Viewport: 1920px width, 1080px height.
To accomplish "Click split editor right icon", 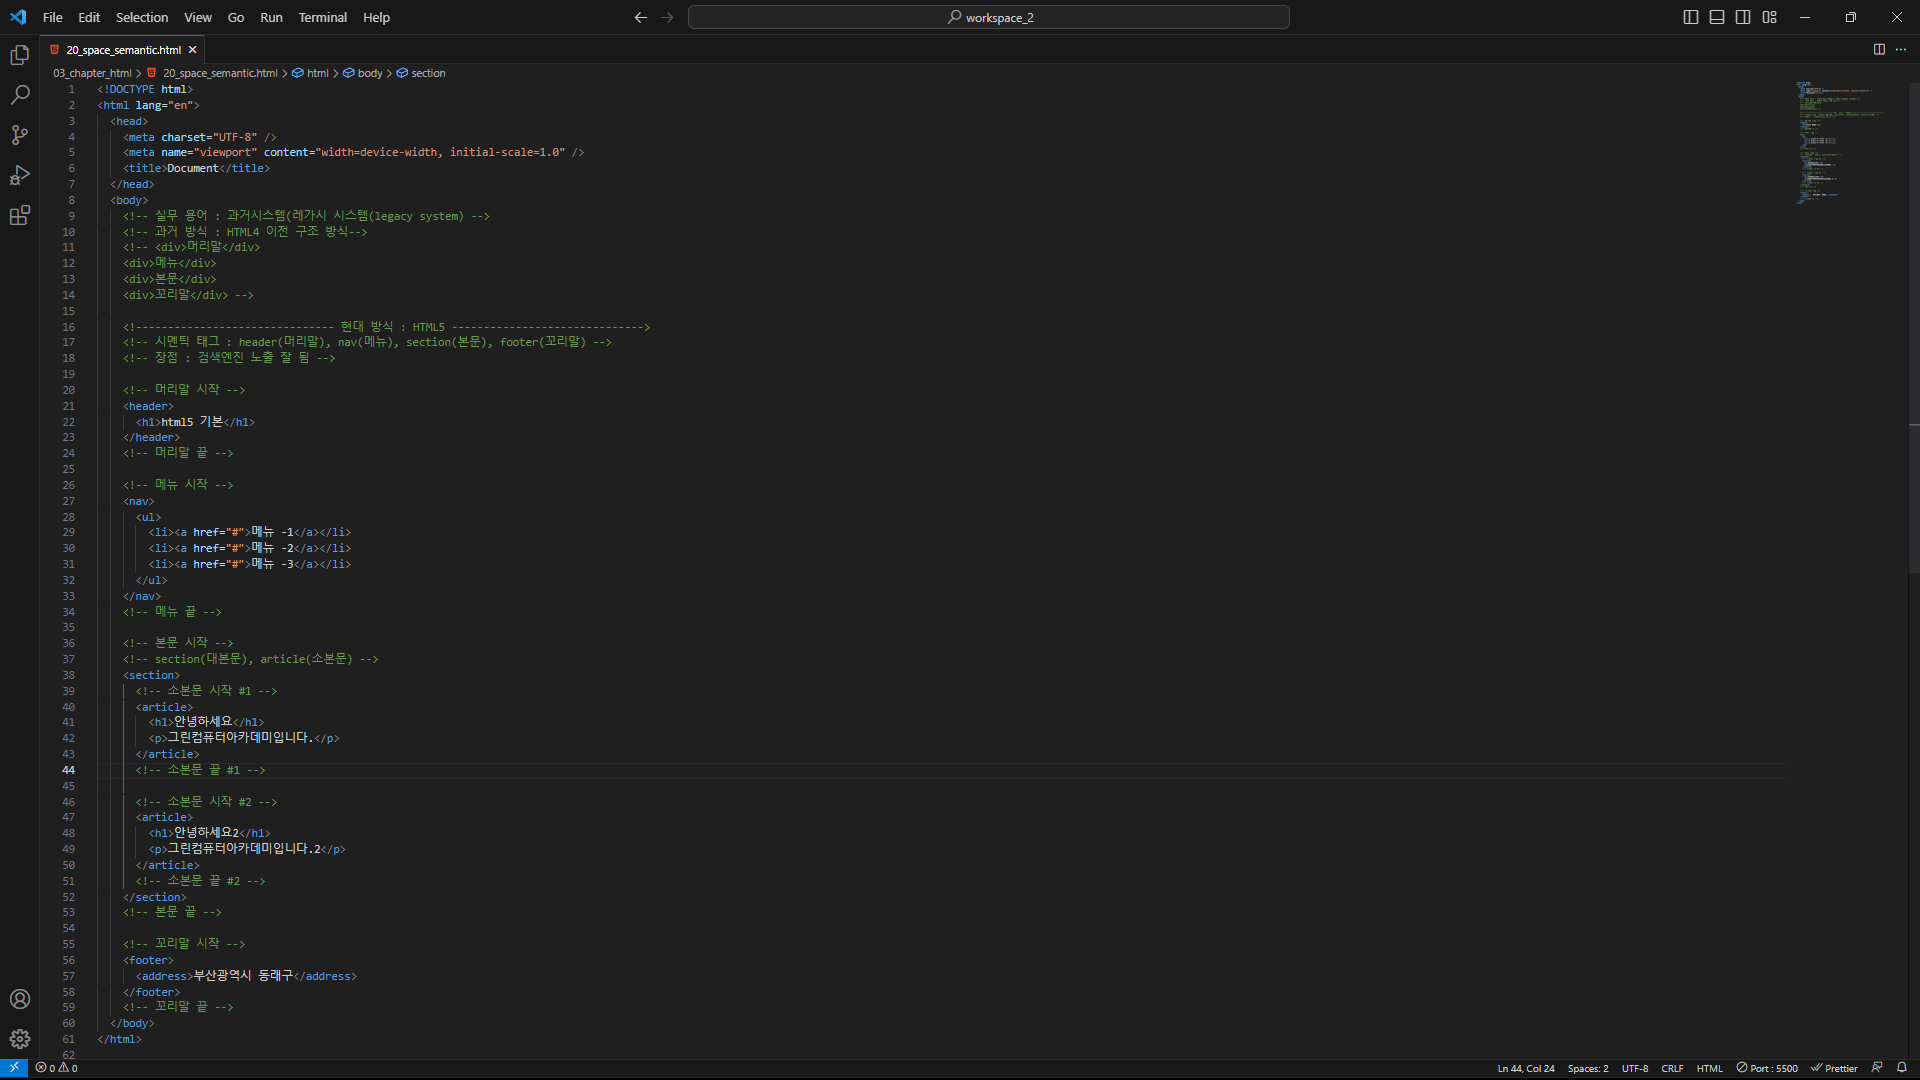I will click(x=1879, y=49).
